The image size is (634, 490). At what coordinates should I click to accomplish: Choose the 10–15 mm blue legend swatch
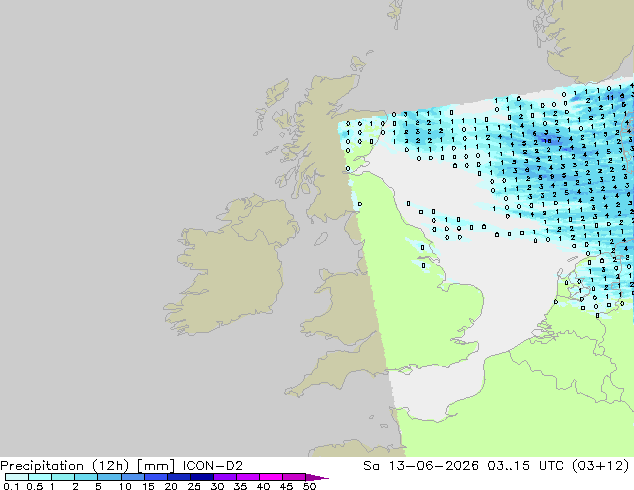(132, 477)
